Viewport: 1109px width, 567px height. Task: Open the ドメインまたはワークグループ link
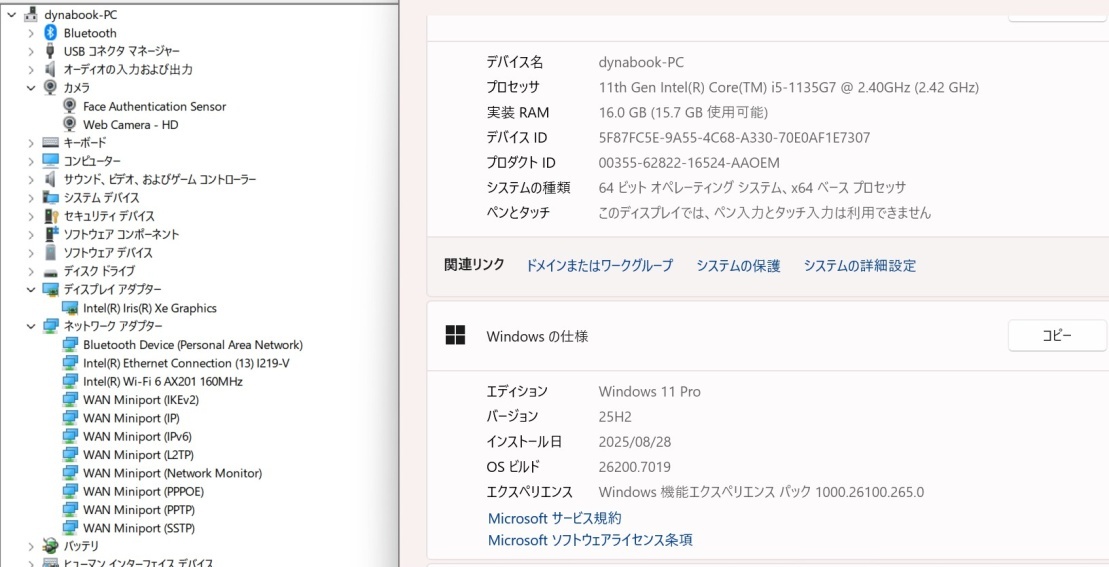click(x=599, y=266)
